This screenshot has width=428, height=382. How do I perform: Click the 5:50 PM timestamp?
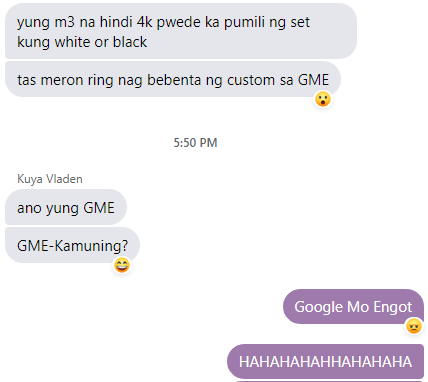(x=195, y=143)
